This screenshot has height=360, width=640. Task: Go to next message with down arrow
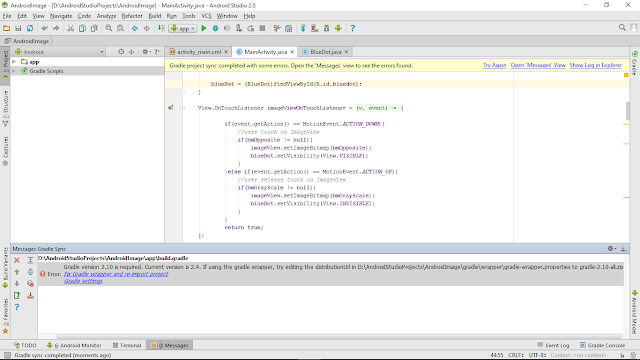click(x=17, y=283)
